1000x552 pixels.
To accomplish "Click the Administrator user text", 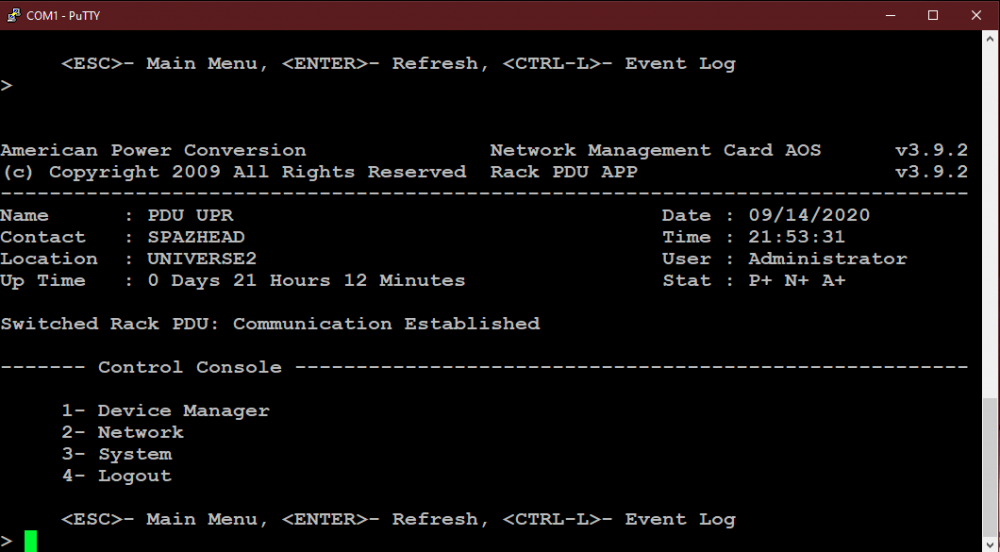I will 827,259.
